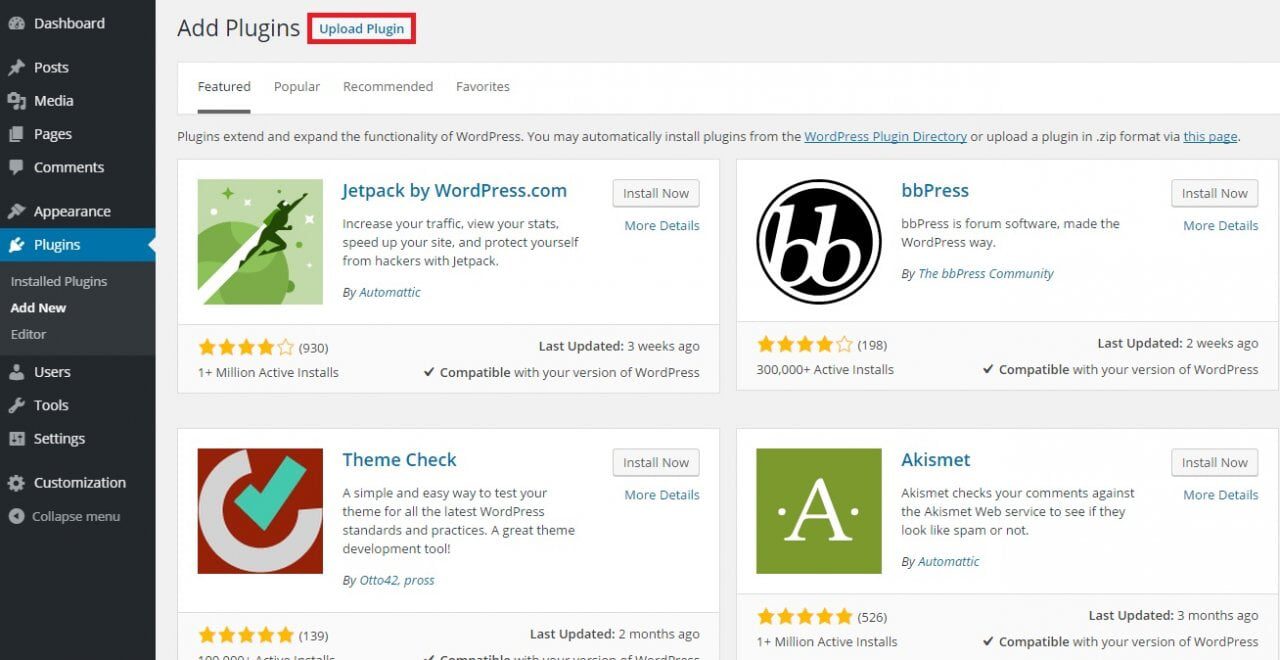The width and height of the screenshot is (1280, 660).
Task: Click the Akismet green logo thumbnail
Action: click(x=819, y=511)
